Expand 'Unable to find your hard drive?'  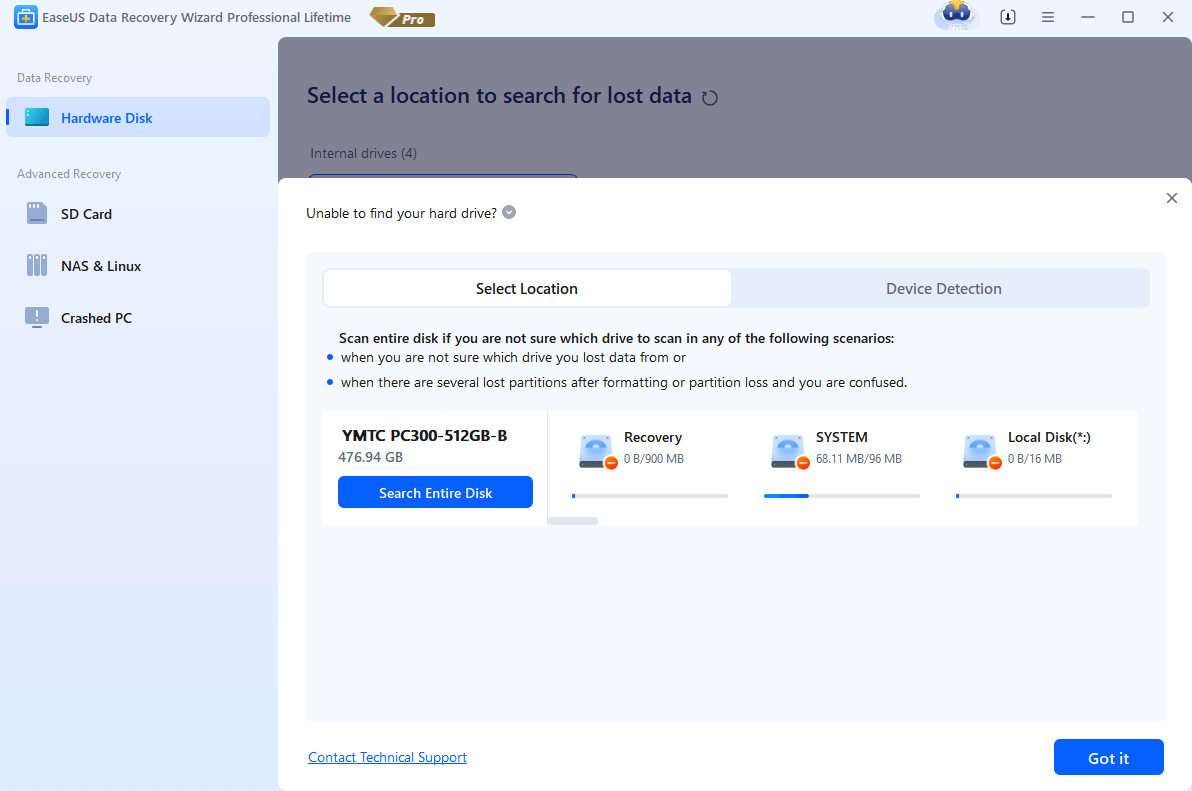tap(508, 212)
